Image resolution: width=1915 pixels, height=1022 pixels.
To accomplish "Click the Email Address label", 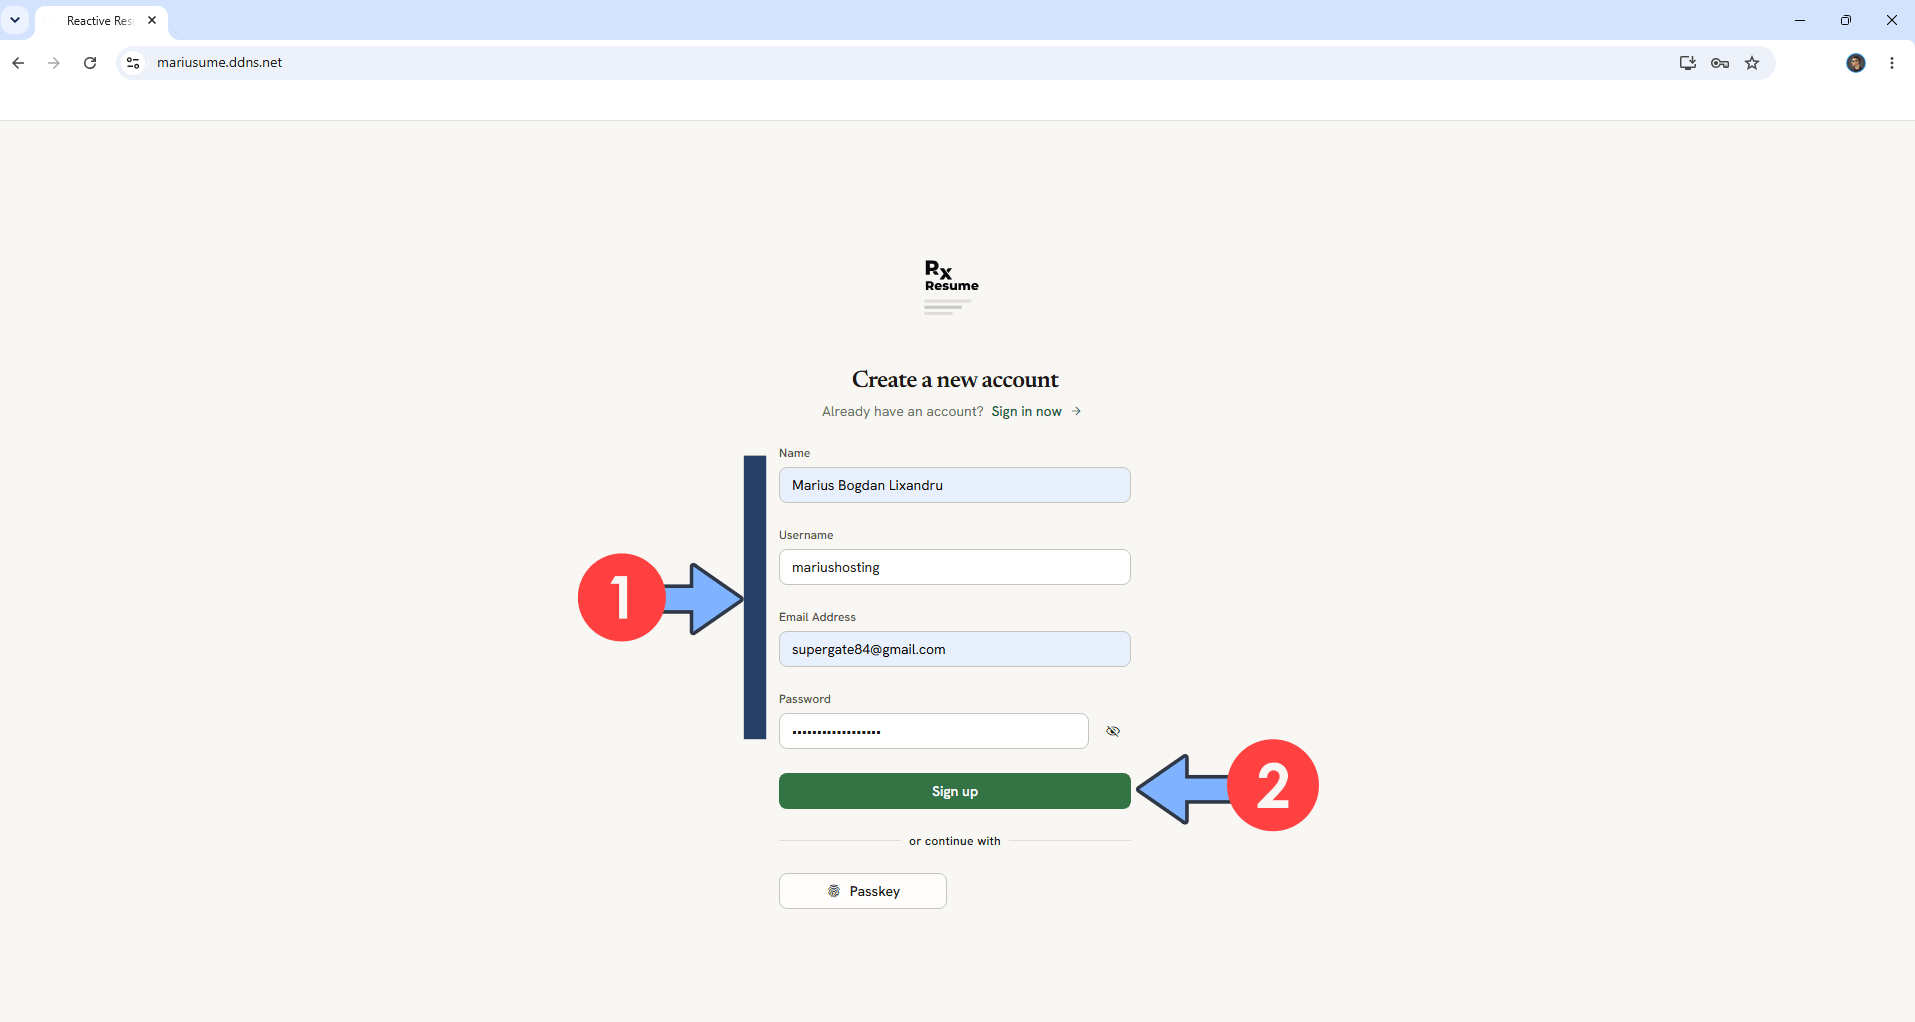I will pyautogui.click(x=817, y=617).
